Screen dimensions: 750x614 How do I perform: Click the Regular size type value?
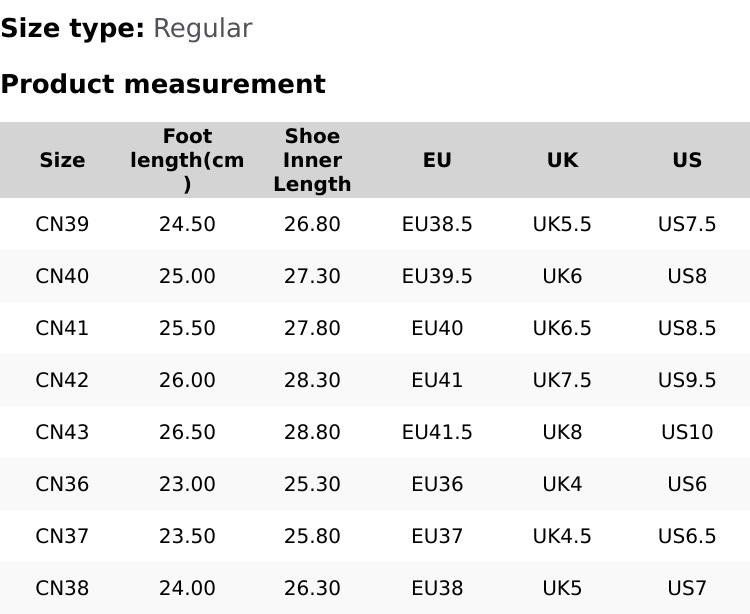(x=202, y=29)
